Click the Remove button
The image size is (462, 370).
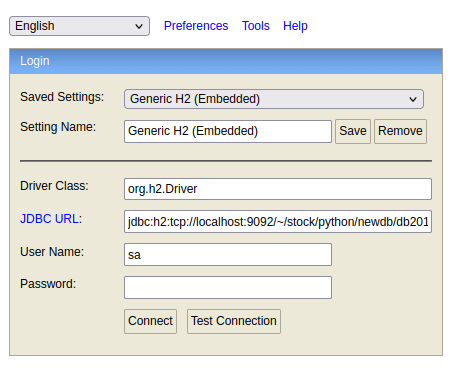[400, 131]
